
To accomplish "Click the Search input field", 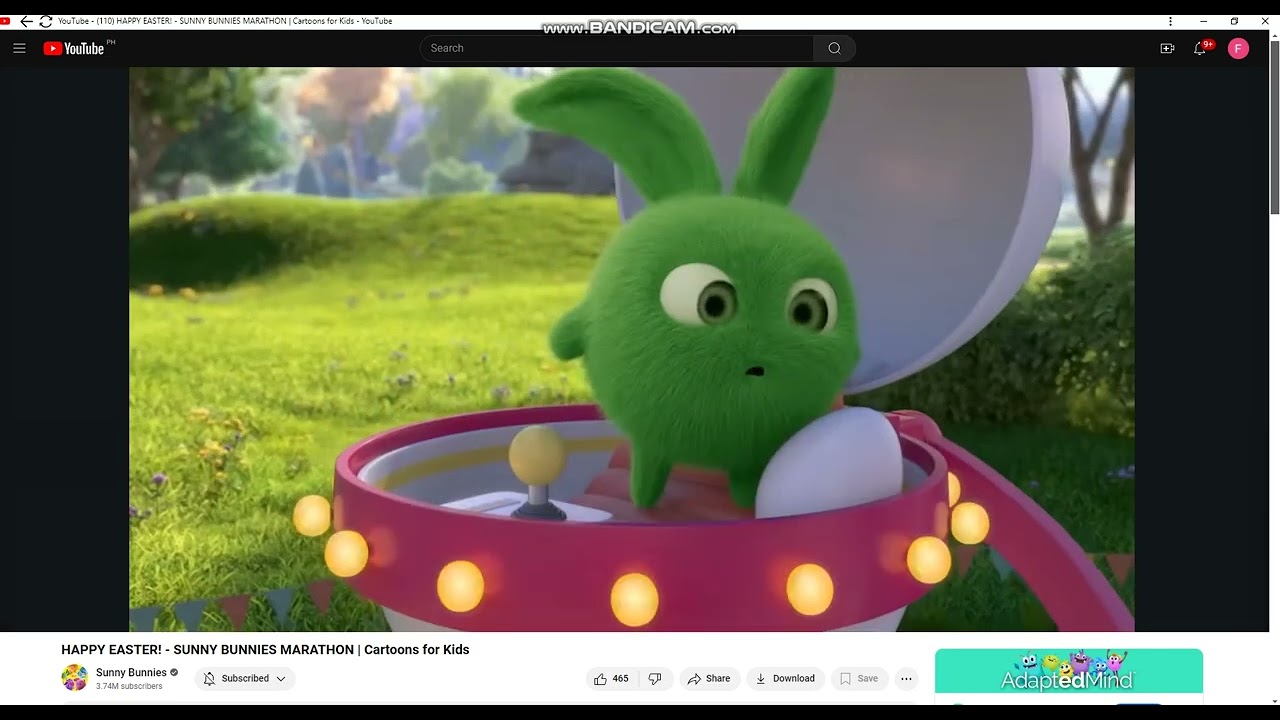I will coord(616,48).
